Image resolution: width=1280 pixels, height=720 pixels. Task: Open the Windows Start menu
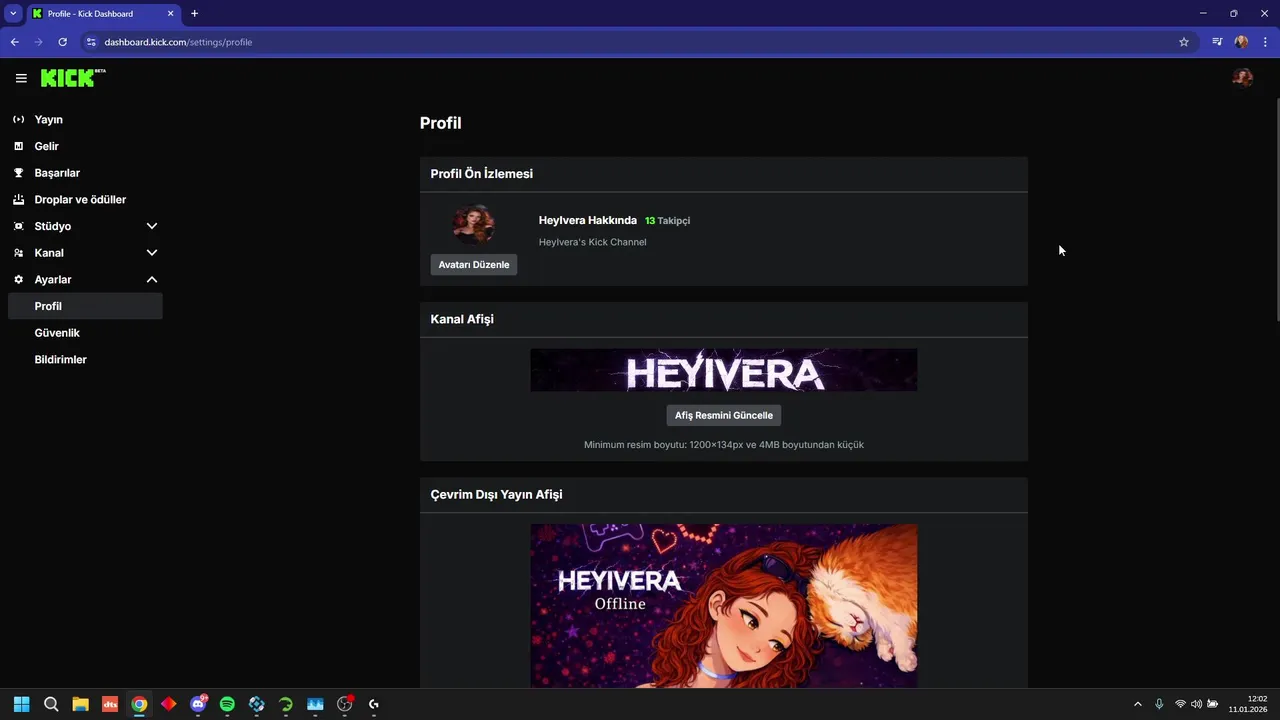22,704
